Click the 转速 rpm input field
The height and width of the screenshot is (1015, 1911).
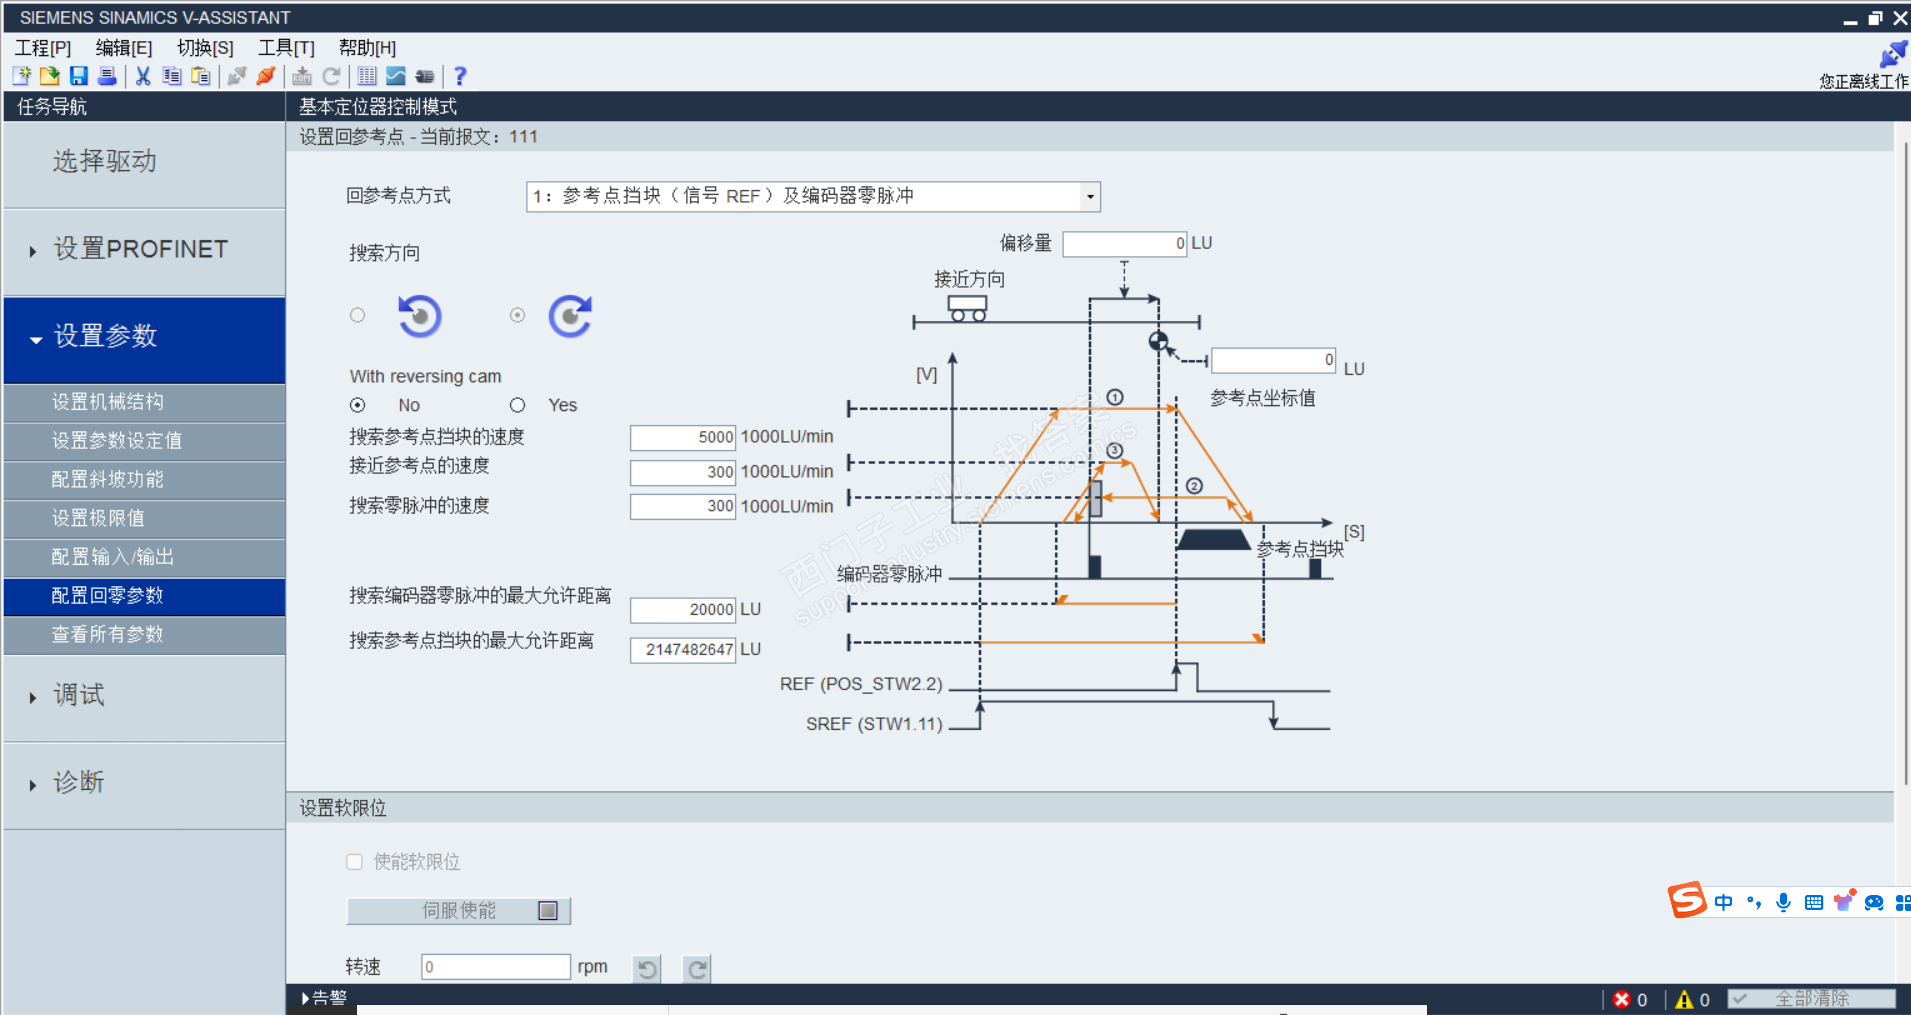496,967
